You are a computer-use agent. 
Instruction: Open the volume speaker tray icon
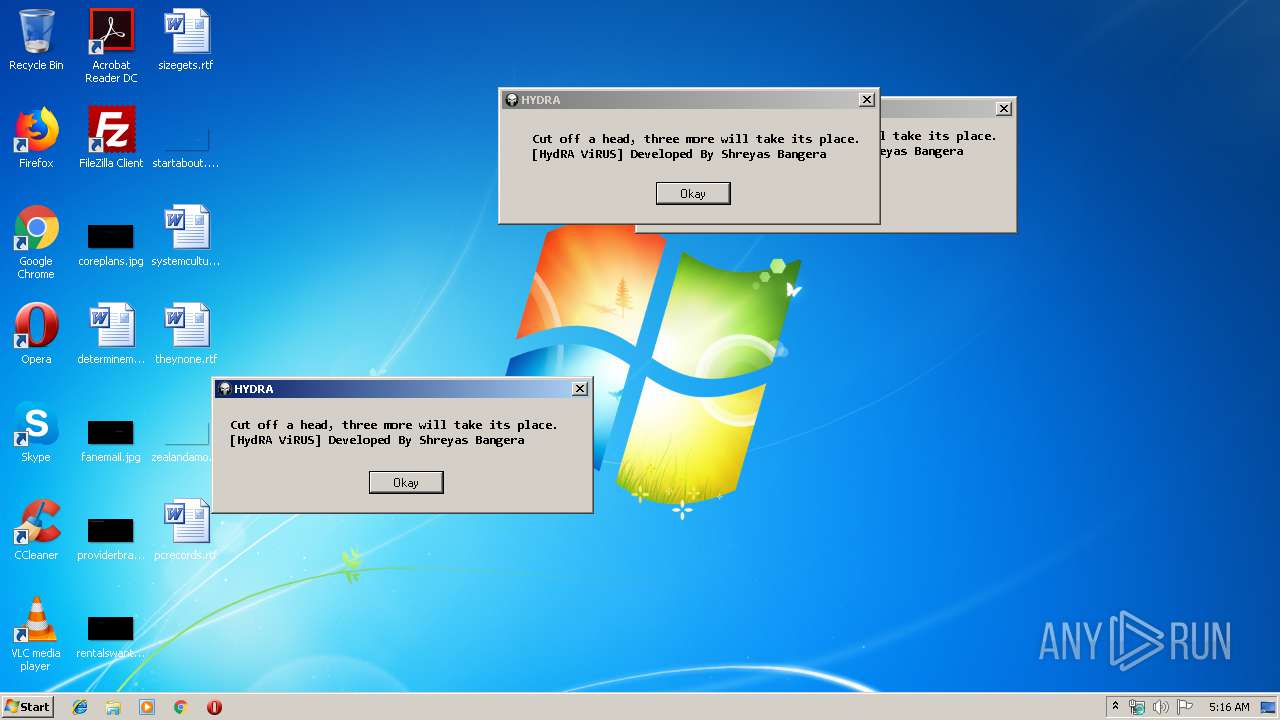(x=1160, y=707)
